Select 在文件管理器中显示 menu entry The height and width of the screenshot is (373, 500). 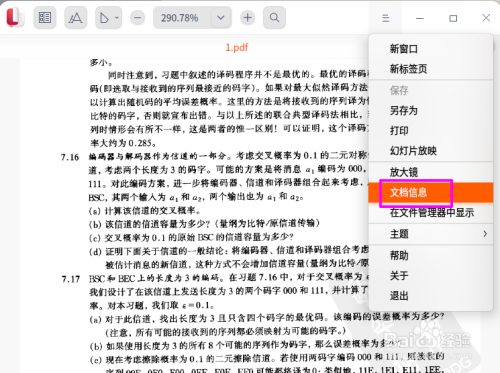point(431,212)
